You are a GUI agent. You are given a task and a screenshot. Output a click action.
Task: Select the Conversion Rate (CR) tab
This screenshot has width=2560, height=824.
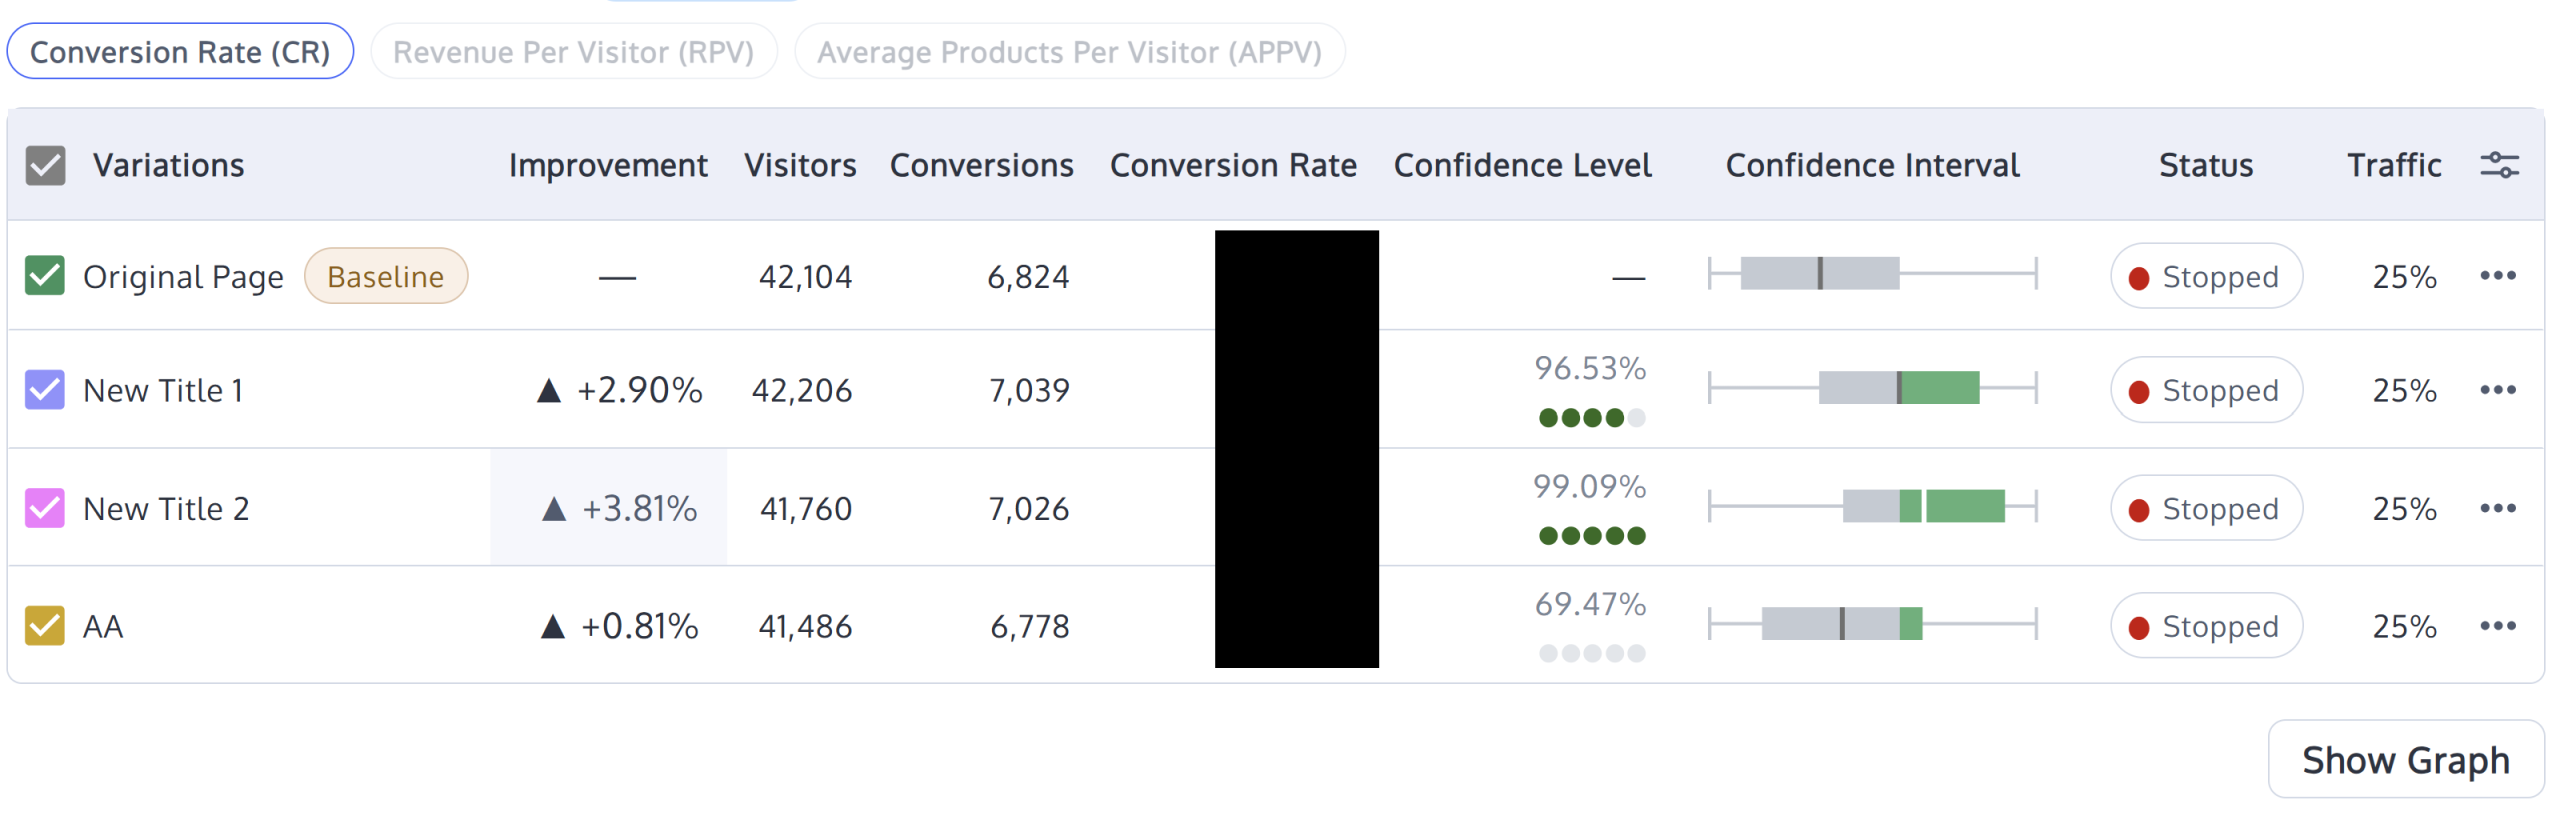coord(180,52)
